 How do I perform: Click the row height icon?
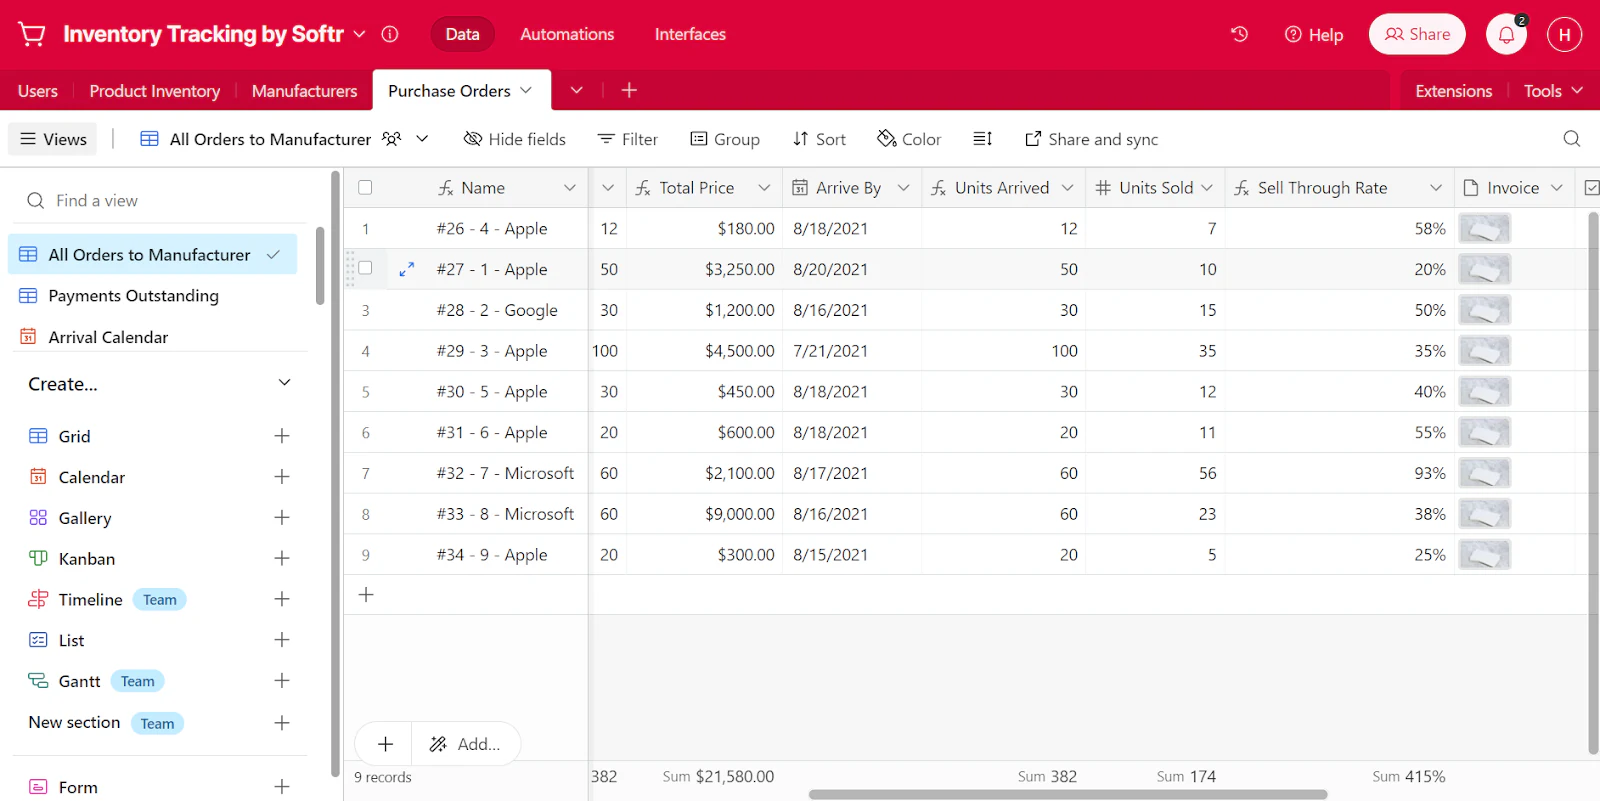982,139
